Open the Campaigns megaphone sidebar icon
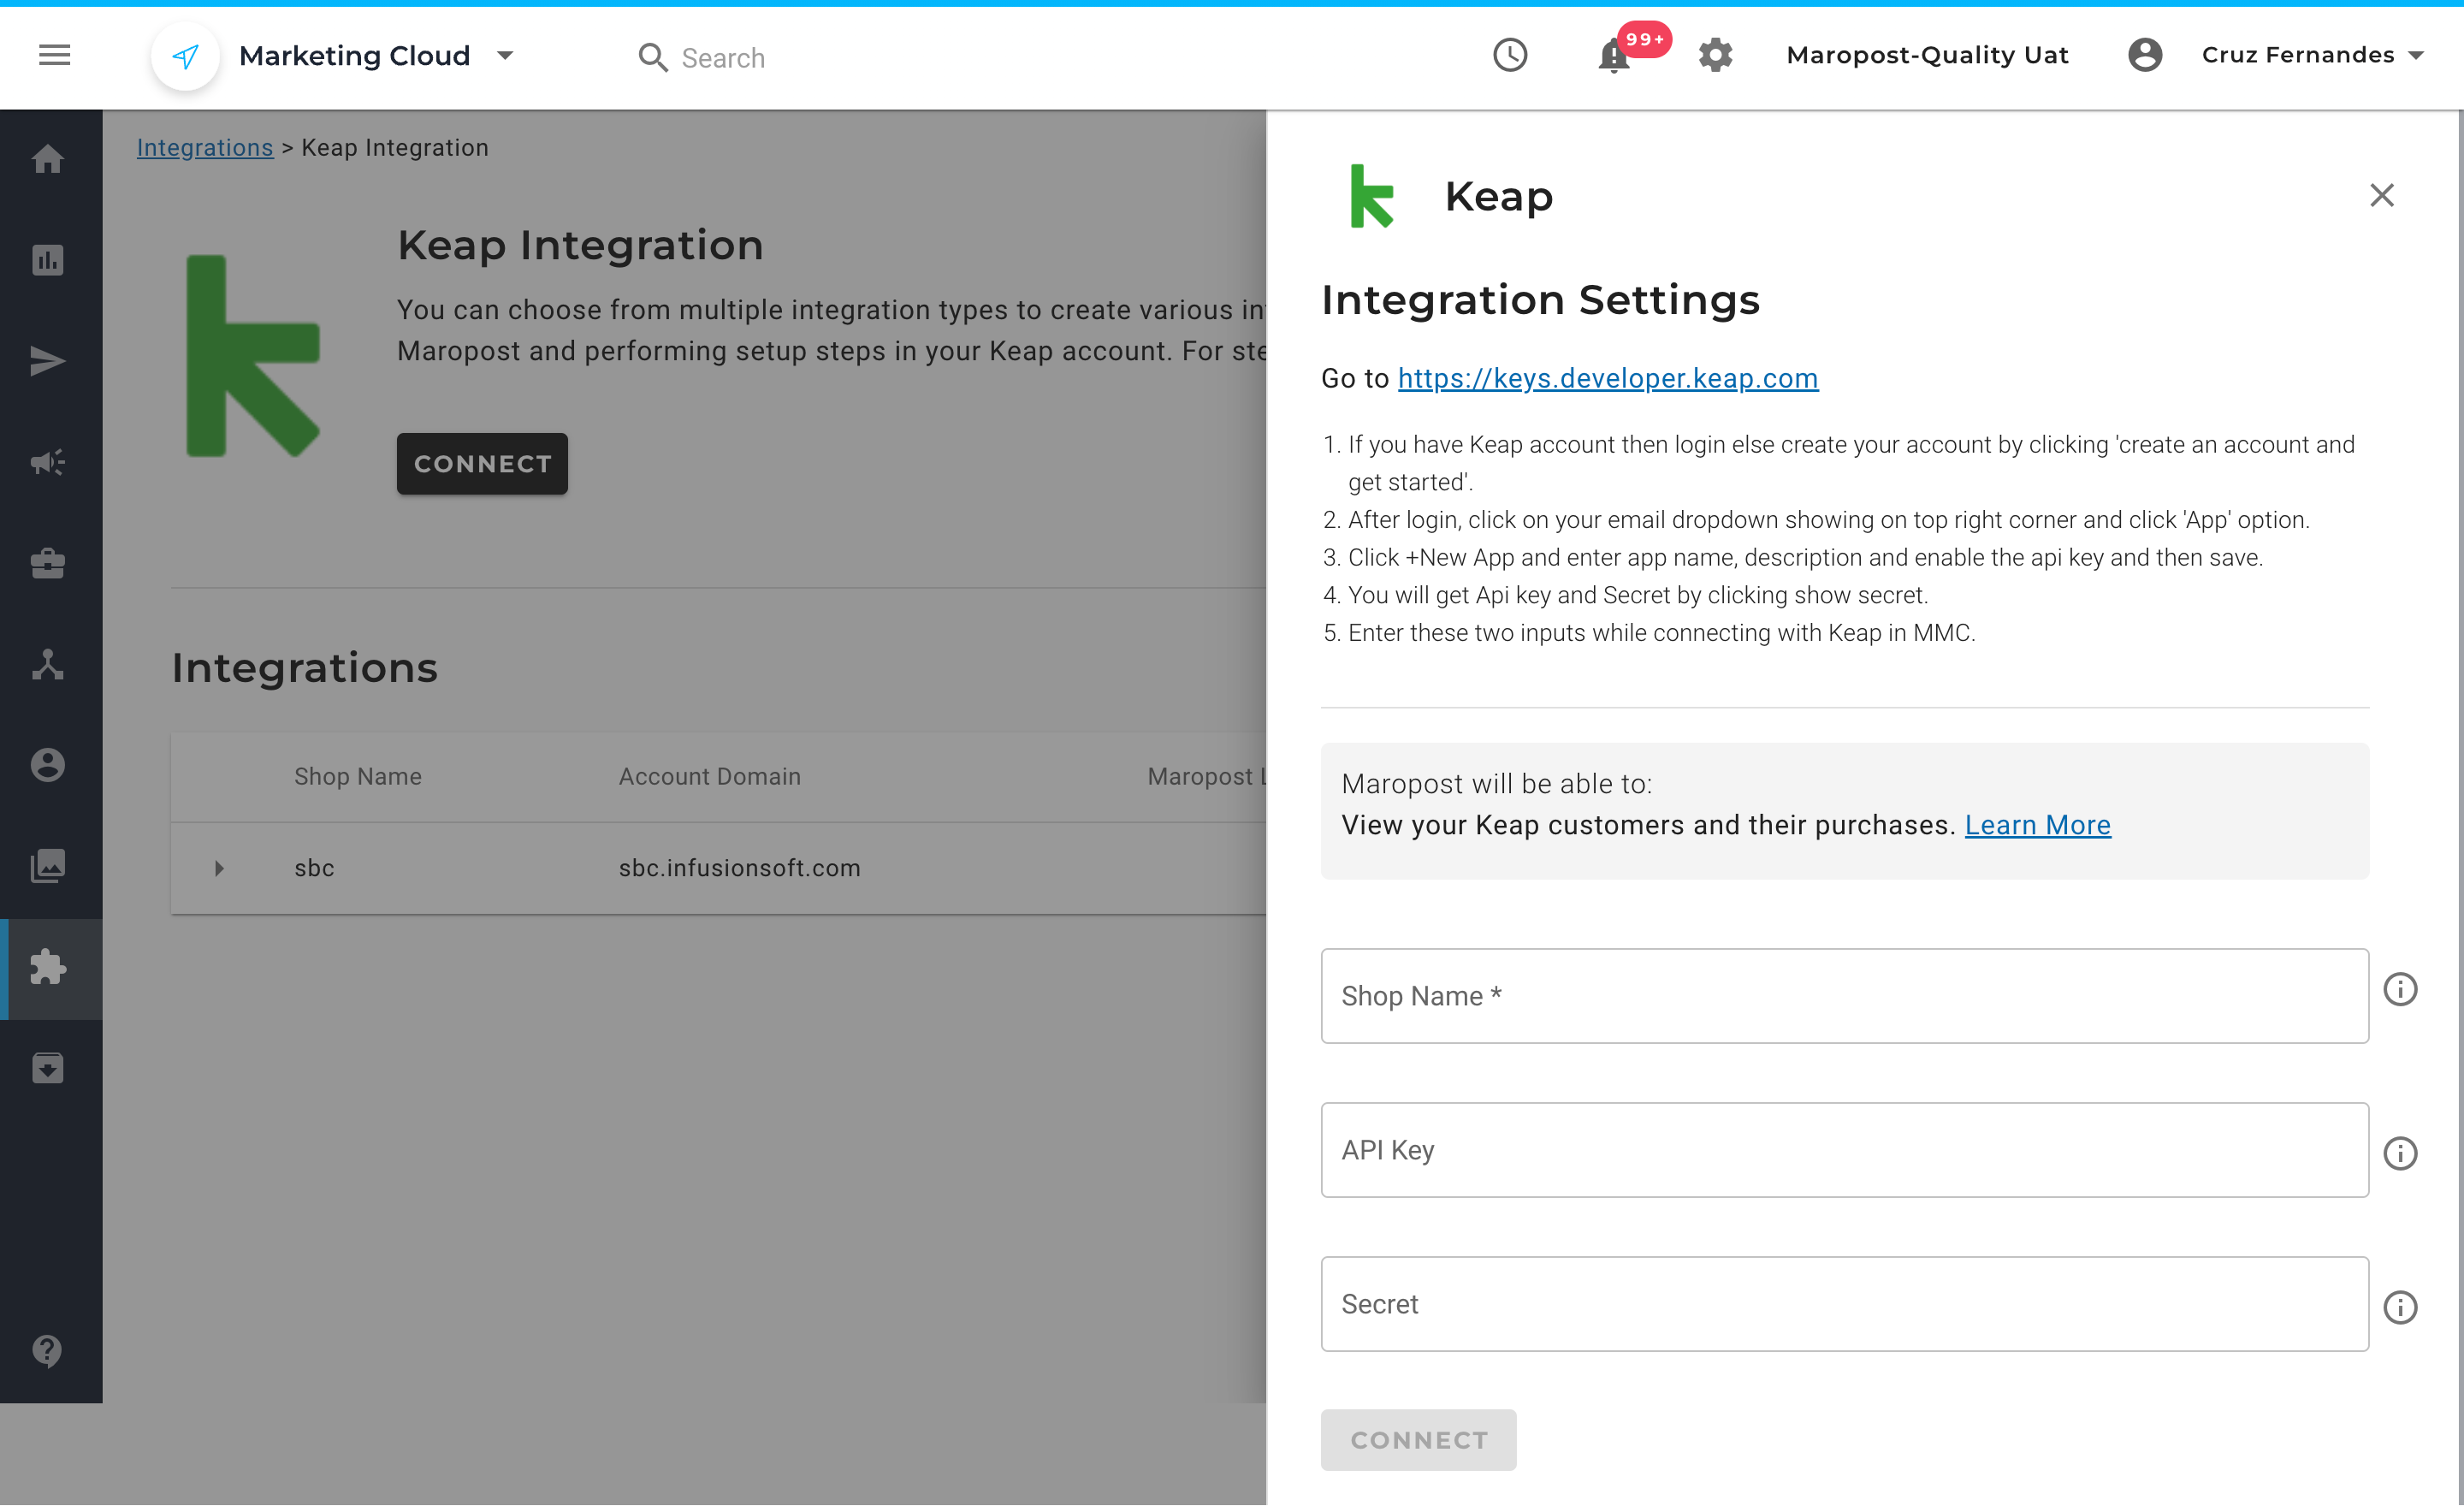This screenshot has width=2464, height=1506. click(x=47, y=462)
